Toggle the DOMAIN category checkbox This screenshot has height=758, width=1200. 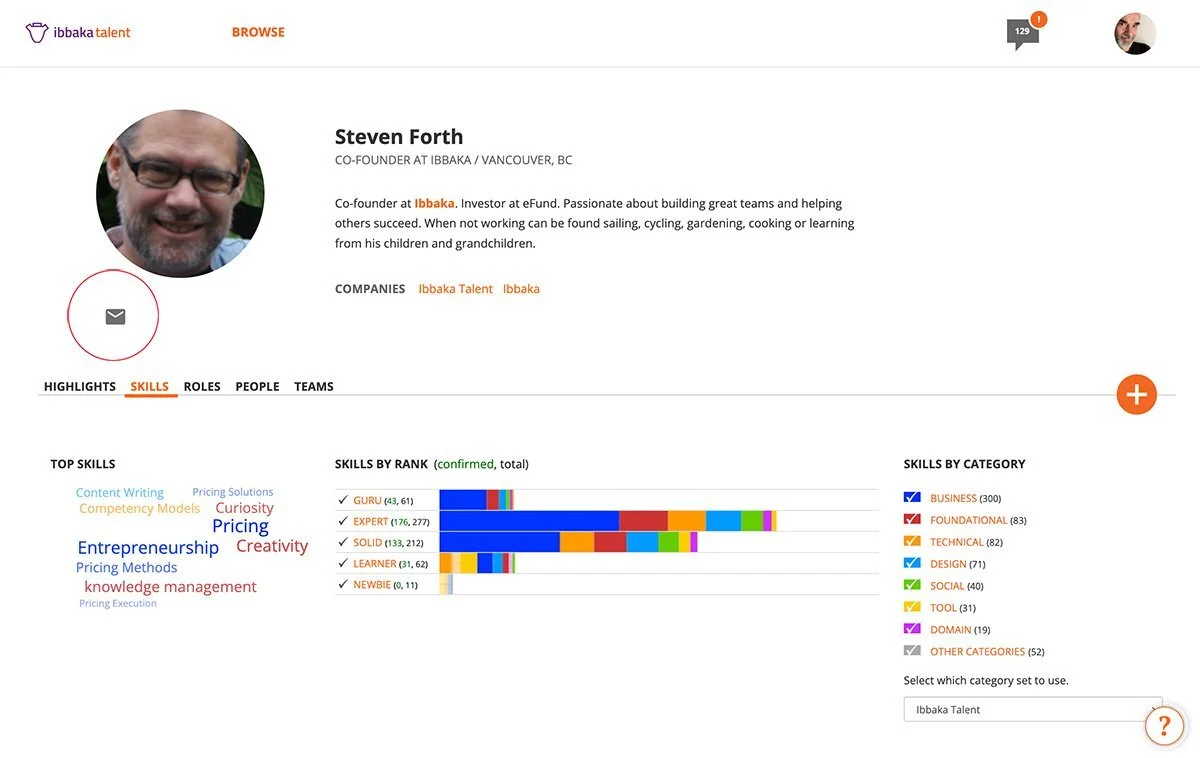pyautogui.click(x=912, y=629)
